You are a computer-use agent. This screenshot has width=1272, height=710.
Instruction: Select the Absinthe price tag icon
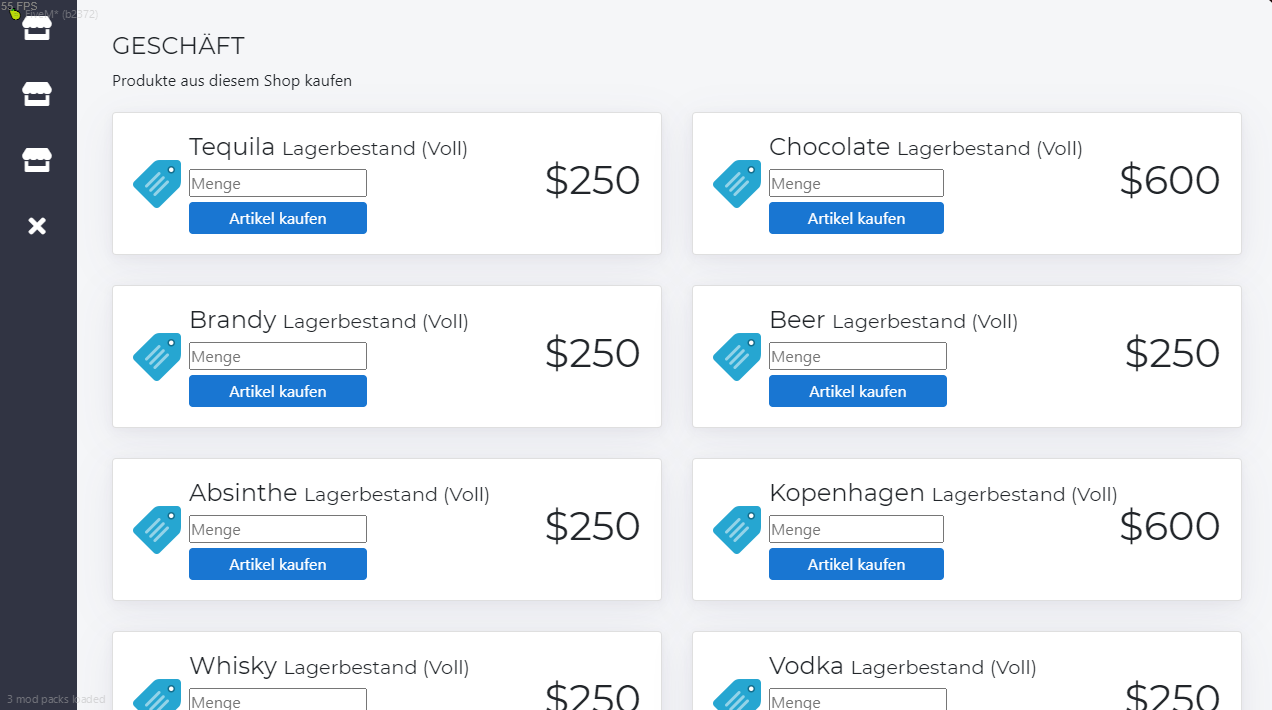(157, 530)
